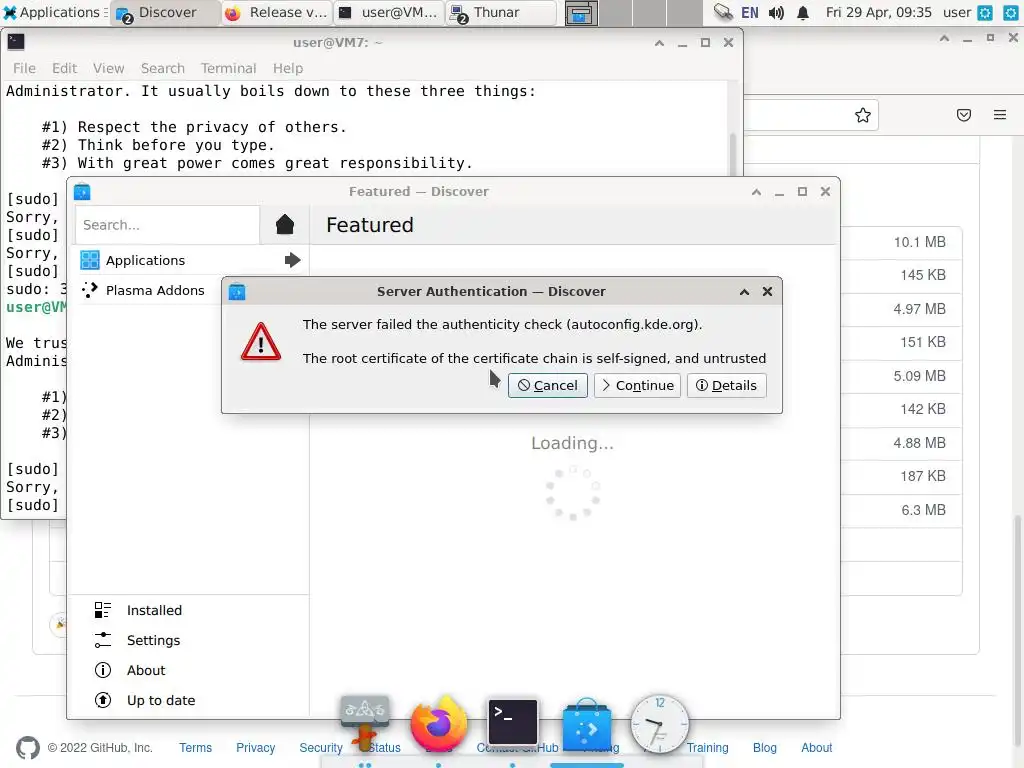Bookmark page with Firefox star icon
Image resolution: width=1024 pixels, height=768 pixels.
click(x=863, y=115)
